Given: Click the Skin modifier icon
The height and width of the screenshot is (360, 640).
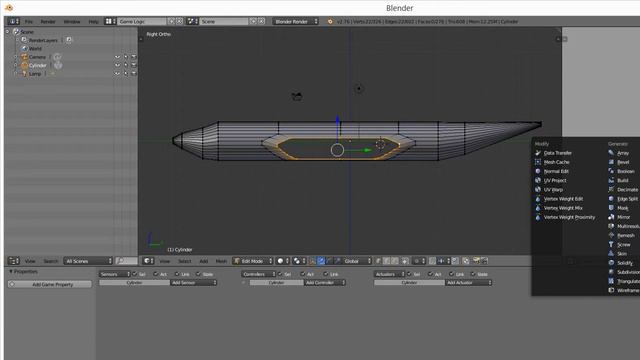Looking at the screenshot, I should tap(611, 254).
